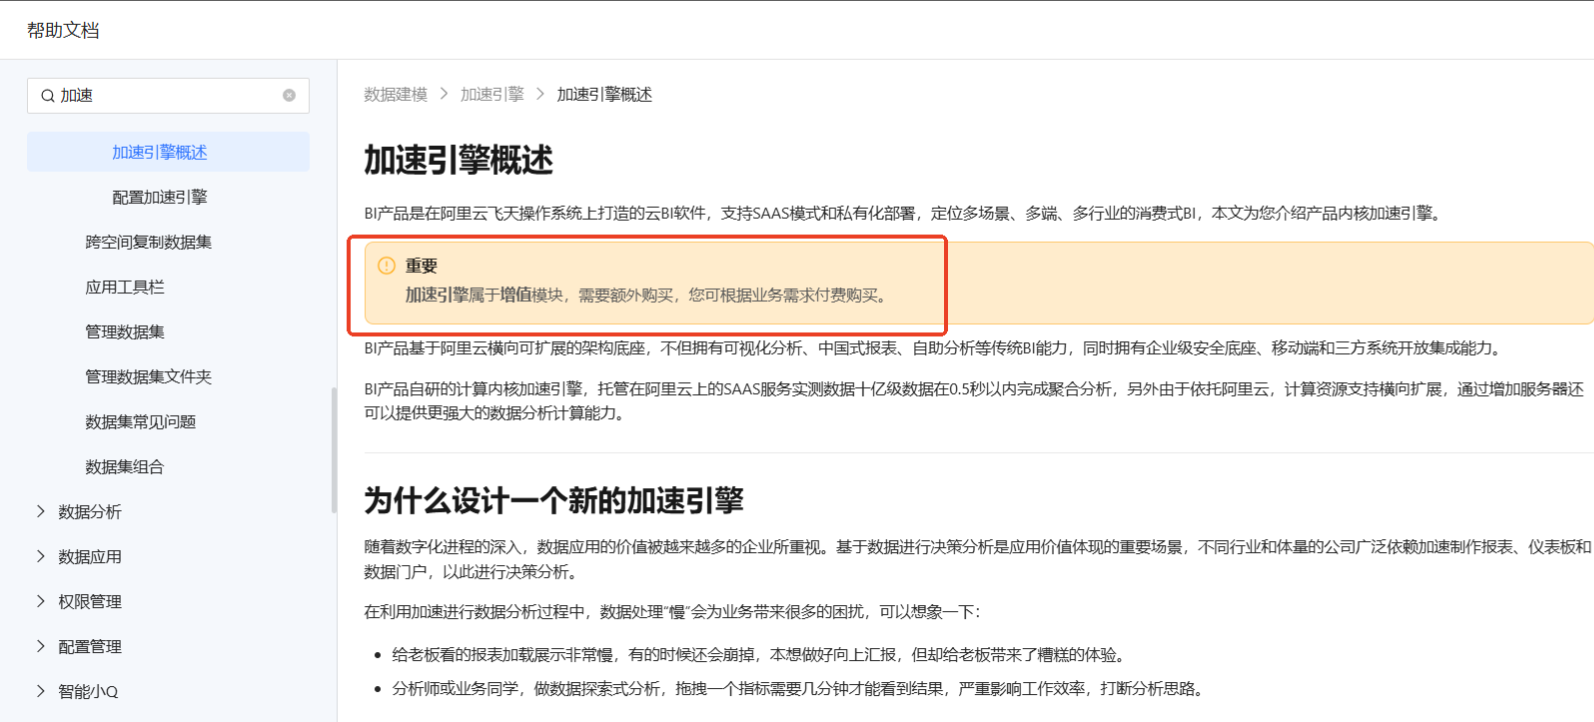Open 数据集常见问题 page
The height and width of the screenshot is (722, 1594).
(x=140, y=422)
